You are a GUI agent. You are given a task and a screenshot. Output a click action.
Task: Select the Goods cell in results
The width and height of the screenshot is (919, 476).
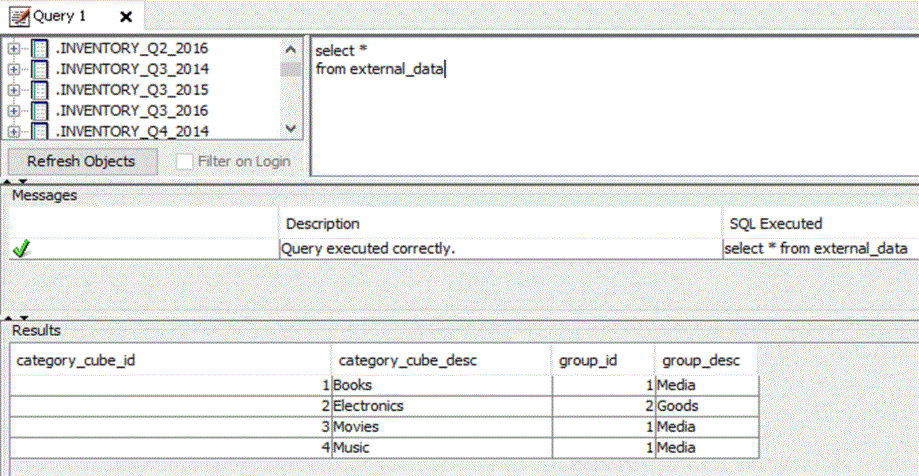click(707, 406)
